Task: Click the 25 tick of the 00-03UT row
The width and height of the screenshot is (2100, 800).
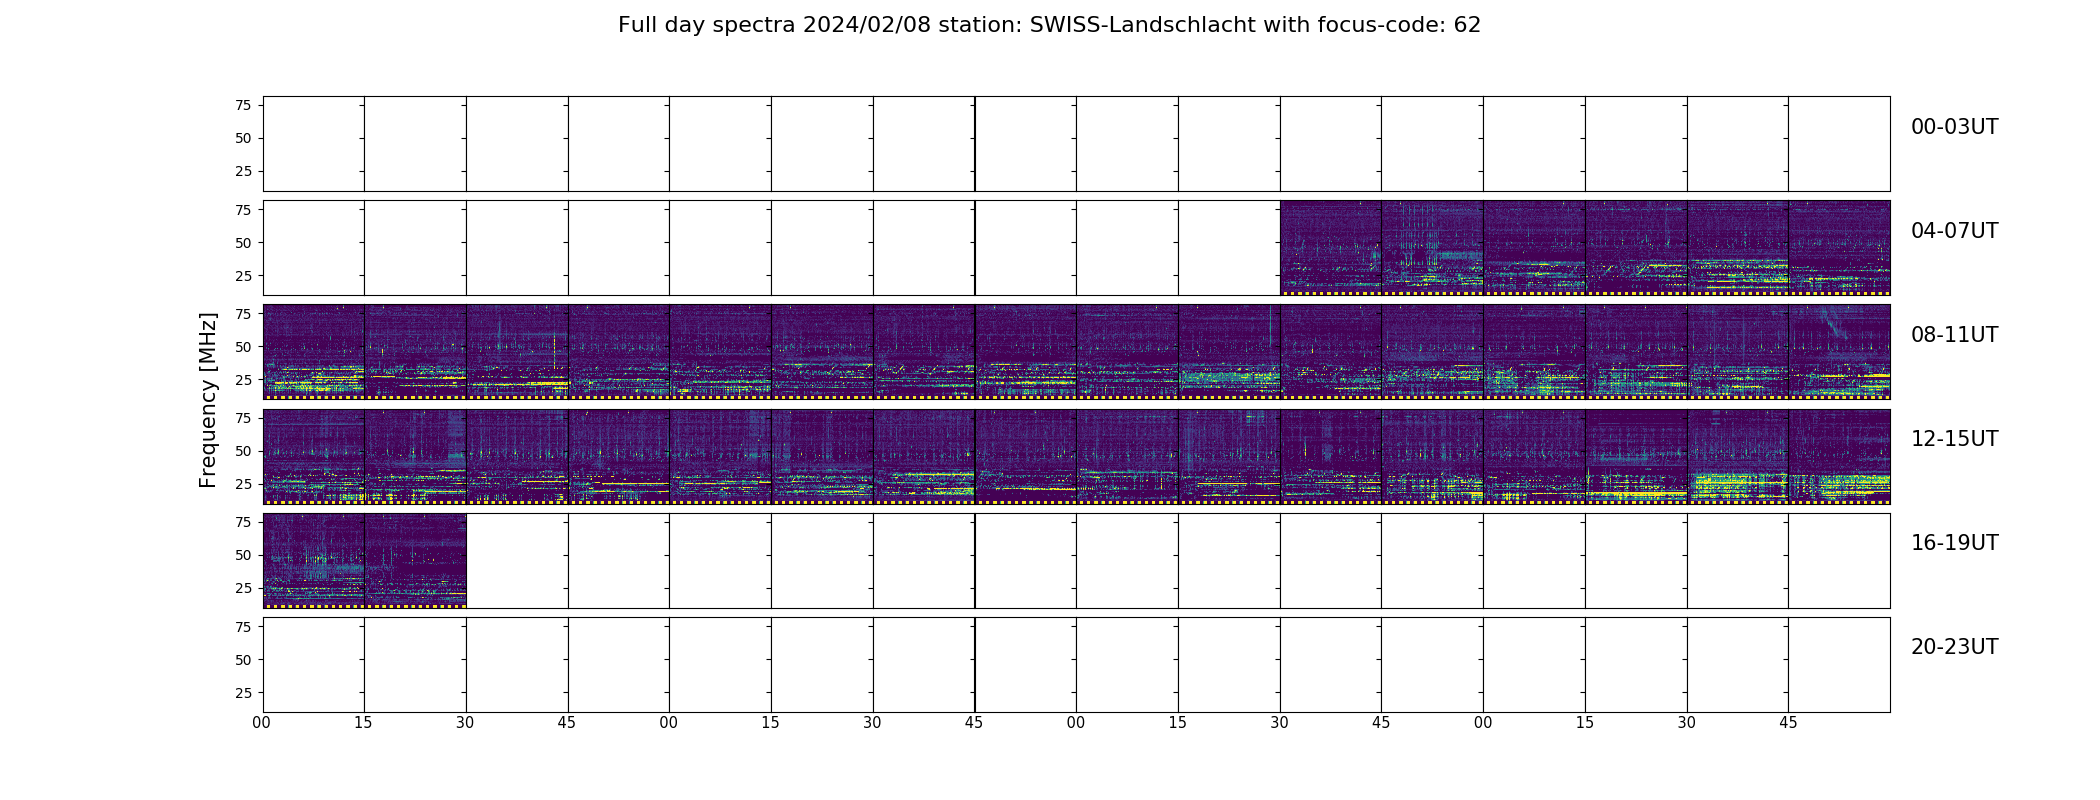Action: 243,171
